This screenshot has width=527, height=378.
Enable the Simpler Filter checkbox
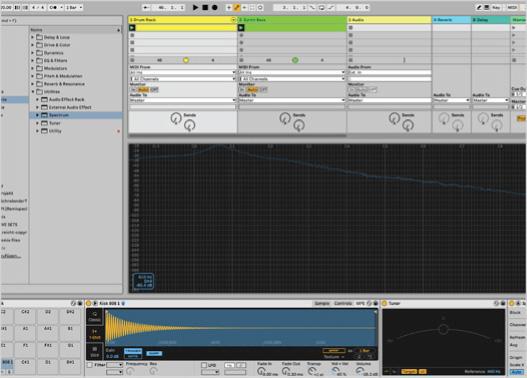click(89, 365)
